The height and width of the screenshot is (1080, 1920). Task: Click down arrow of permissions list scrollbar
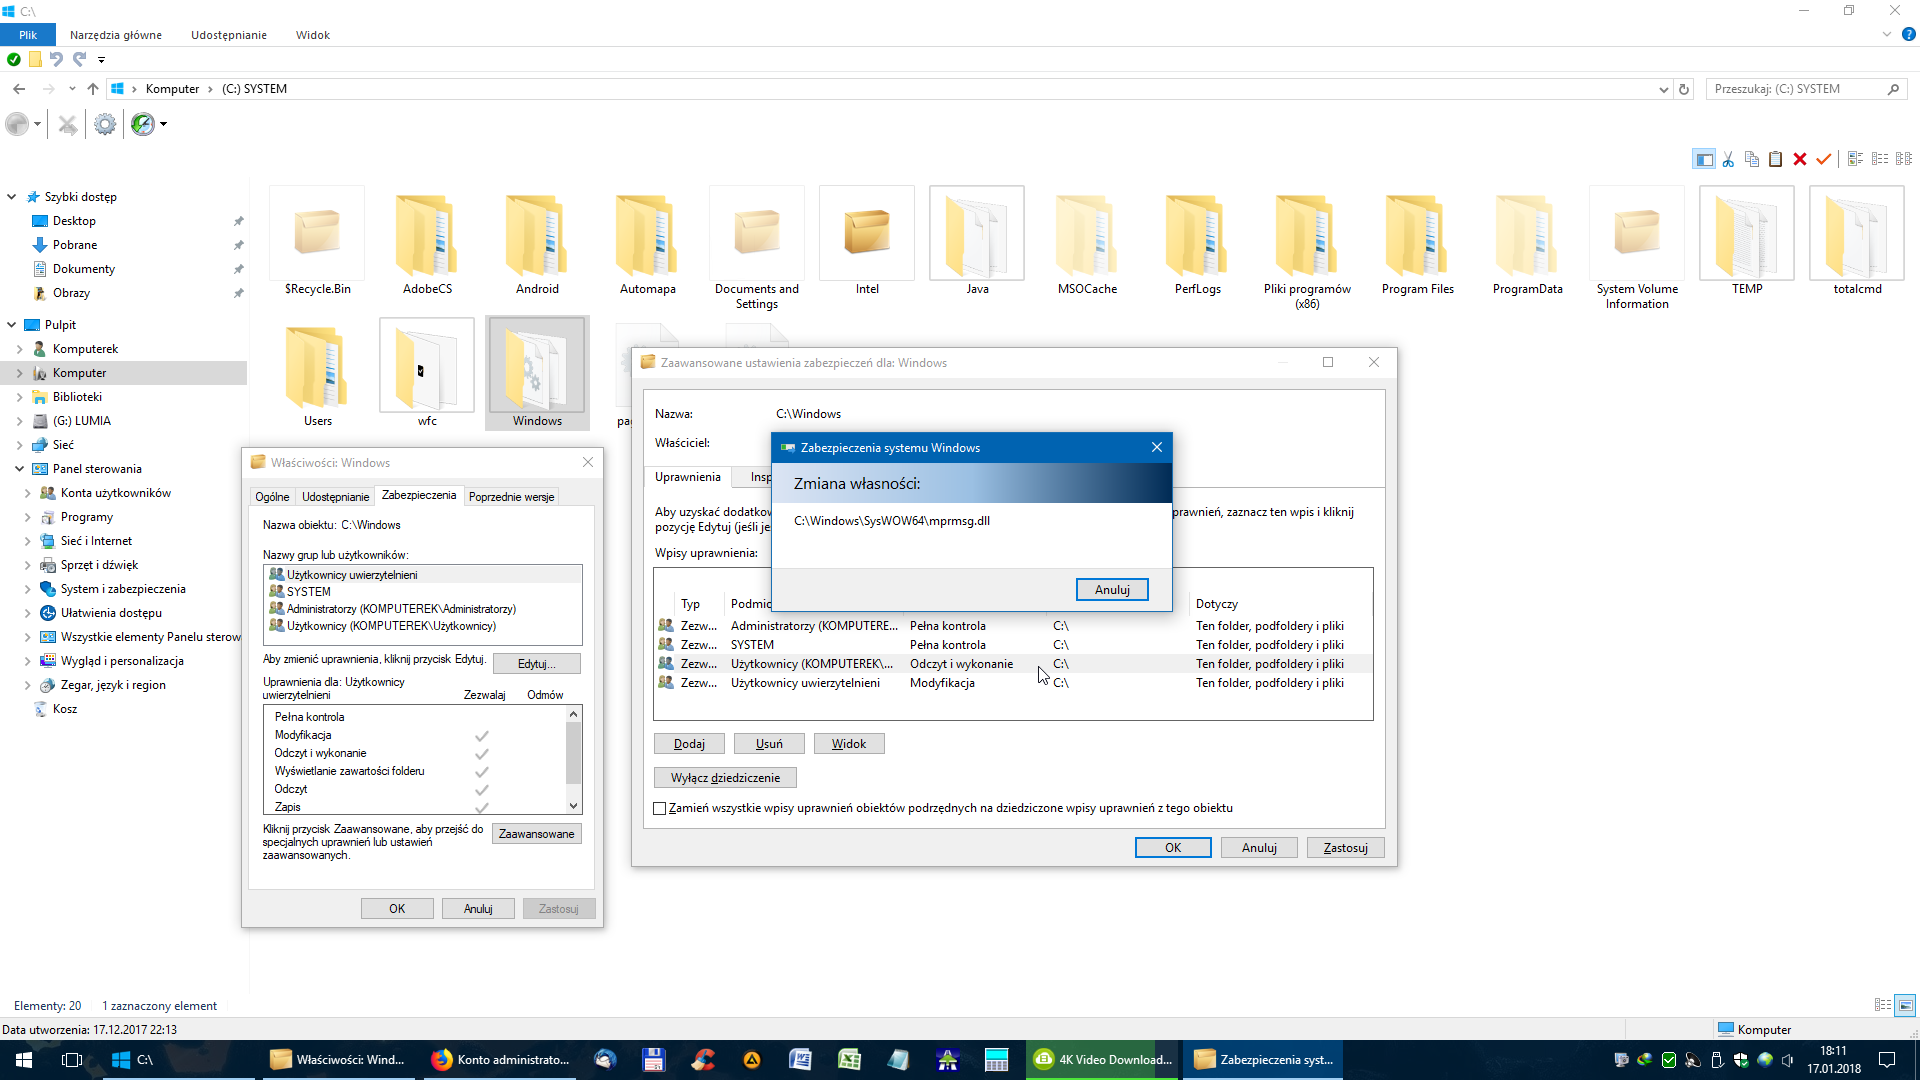coord(574,806)
